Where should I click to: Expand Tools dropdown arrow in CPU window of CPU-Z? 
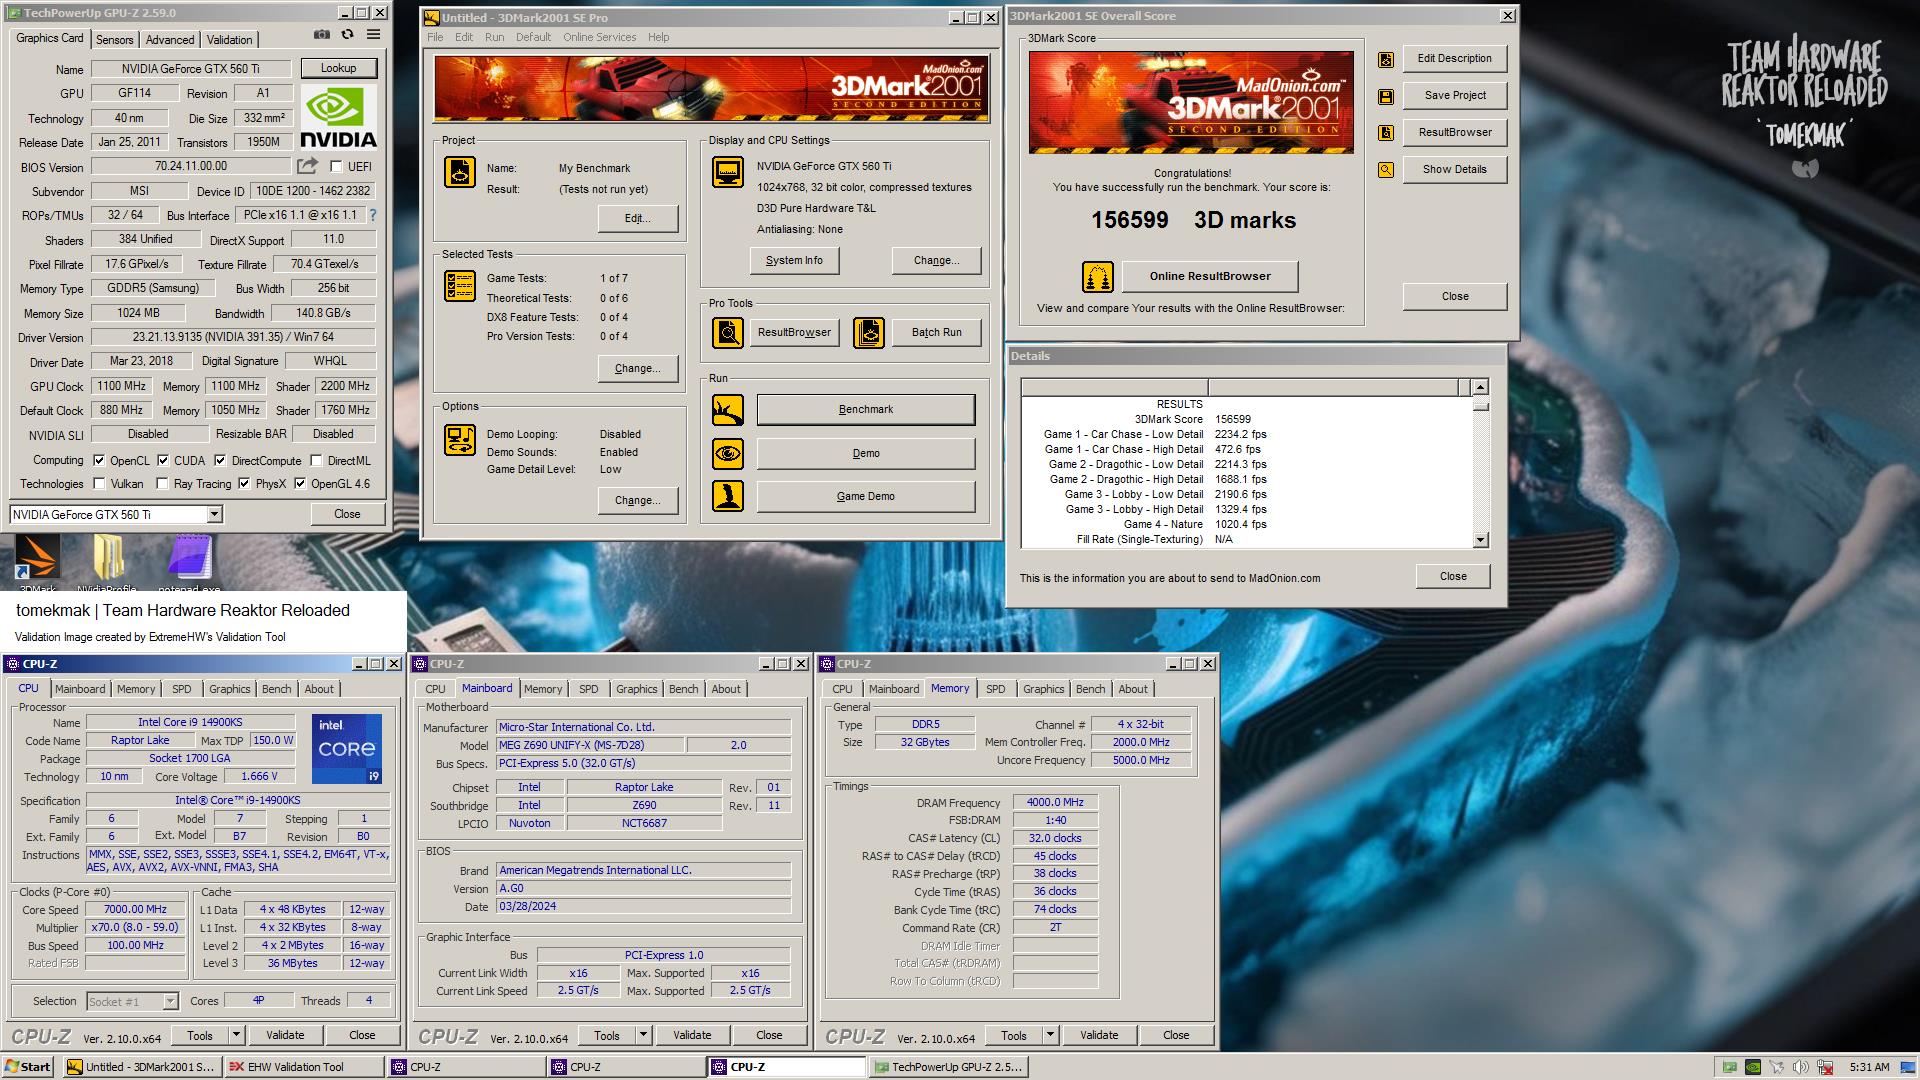[x=237, y=1036]
